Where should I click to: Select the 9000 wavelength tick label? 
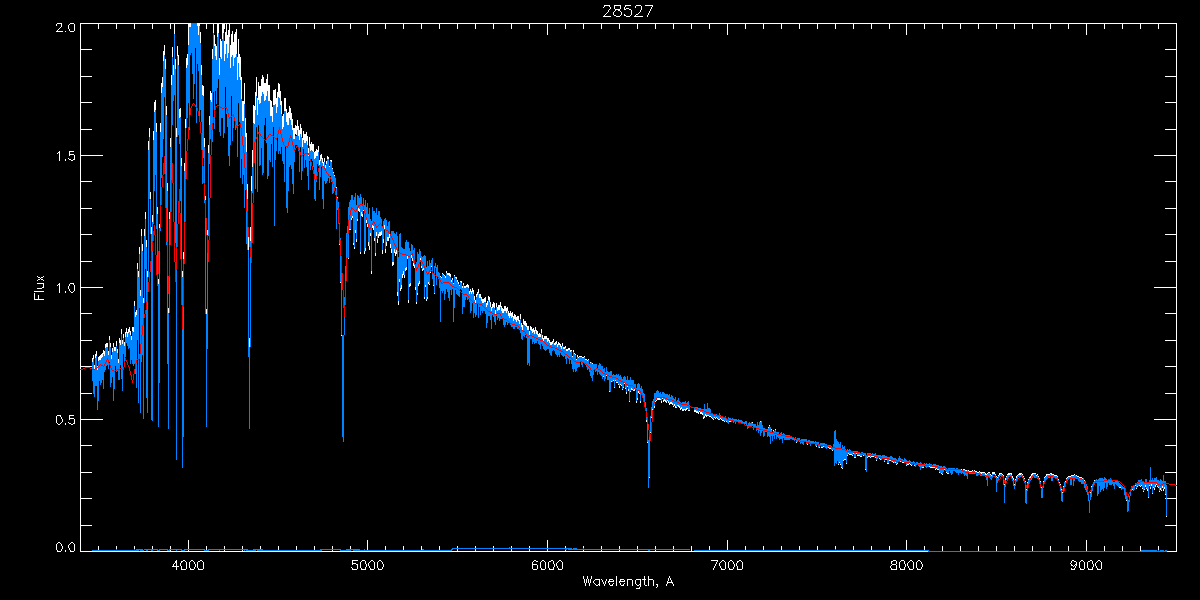1086,564
